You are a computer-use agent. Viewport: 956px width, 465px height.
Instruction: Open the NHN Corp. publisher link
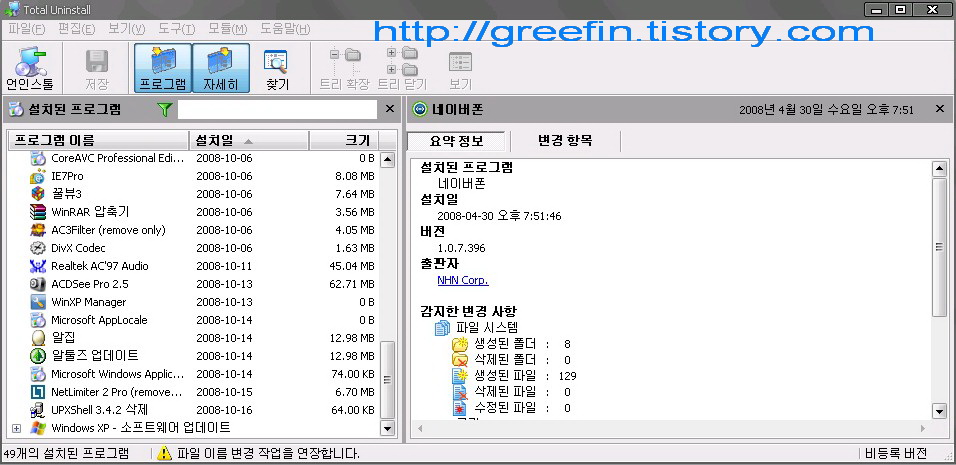(x=463, y=281)
